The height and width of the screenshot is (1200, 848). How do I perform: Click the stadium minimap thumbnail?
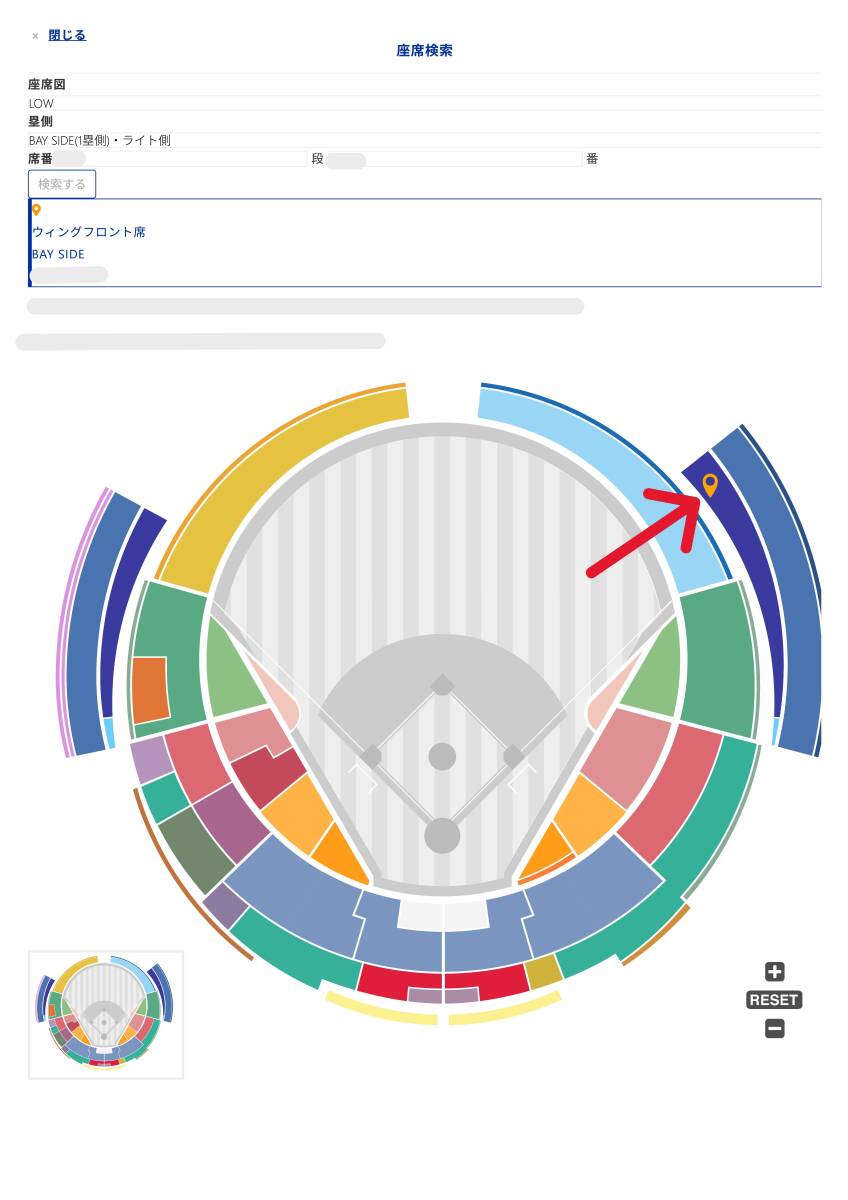pos(105,1014)
